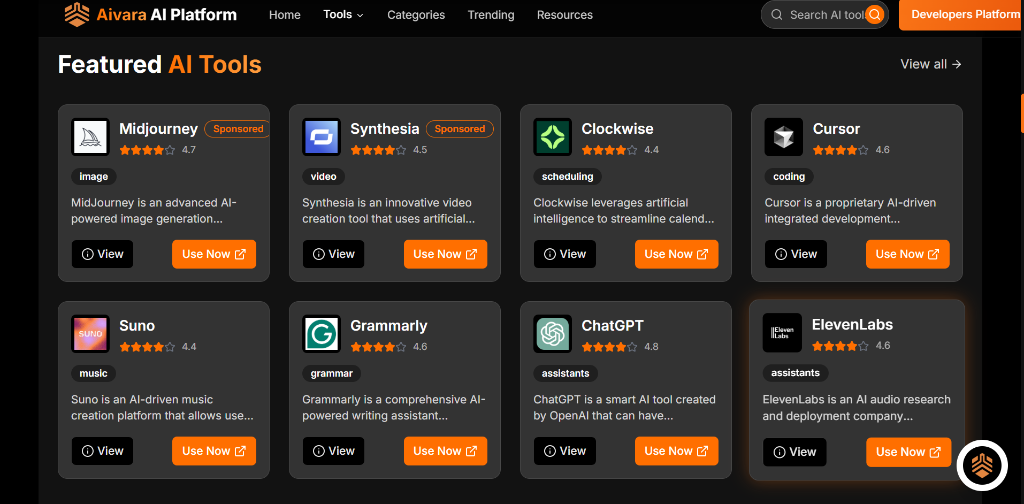This screenshot has height=504, width=1024.
Task: Click the video category tag
Action: pos(323,176)
